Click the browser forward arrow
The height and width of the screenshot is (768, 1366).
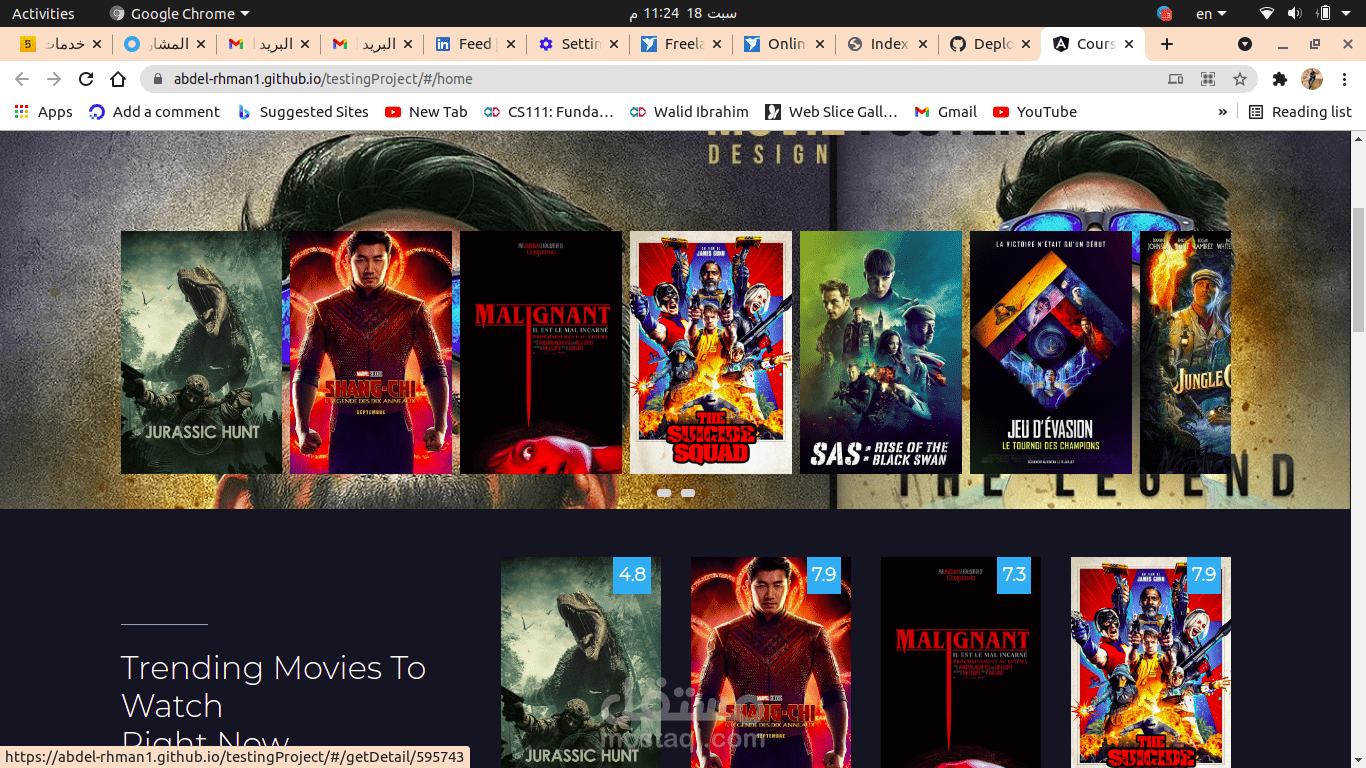[54, 79]
